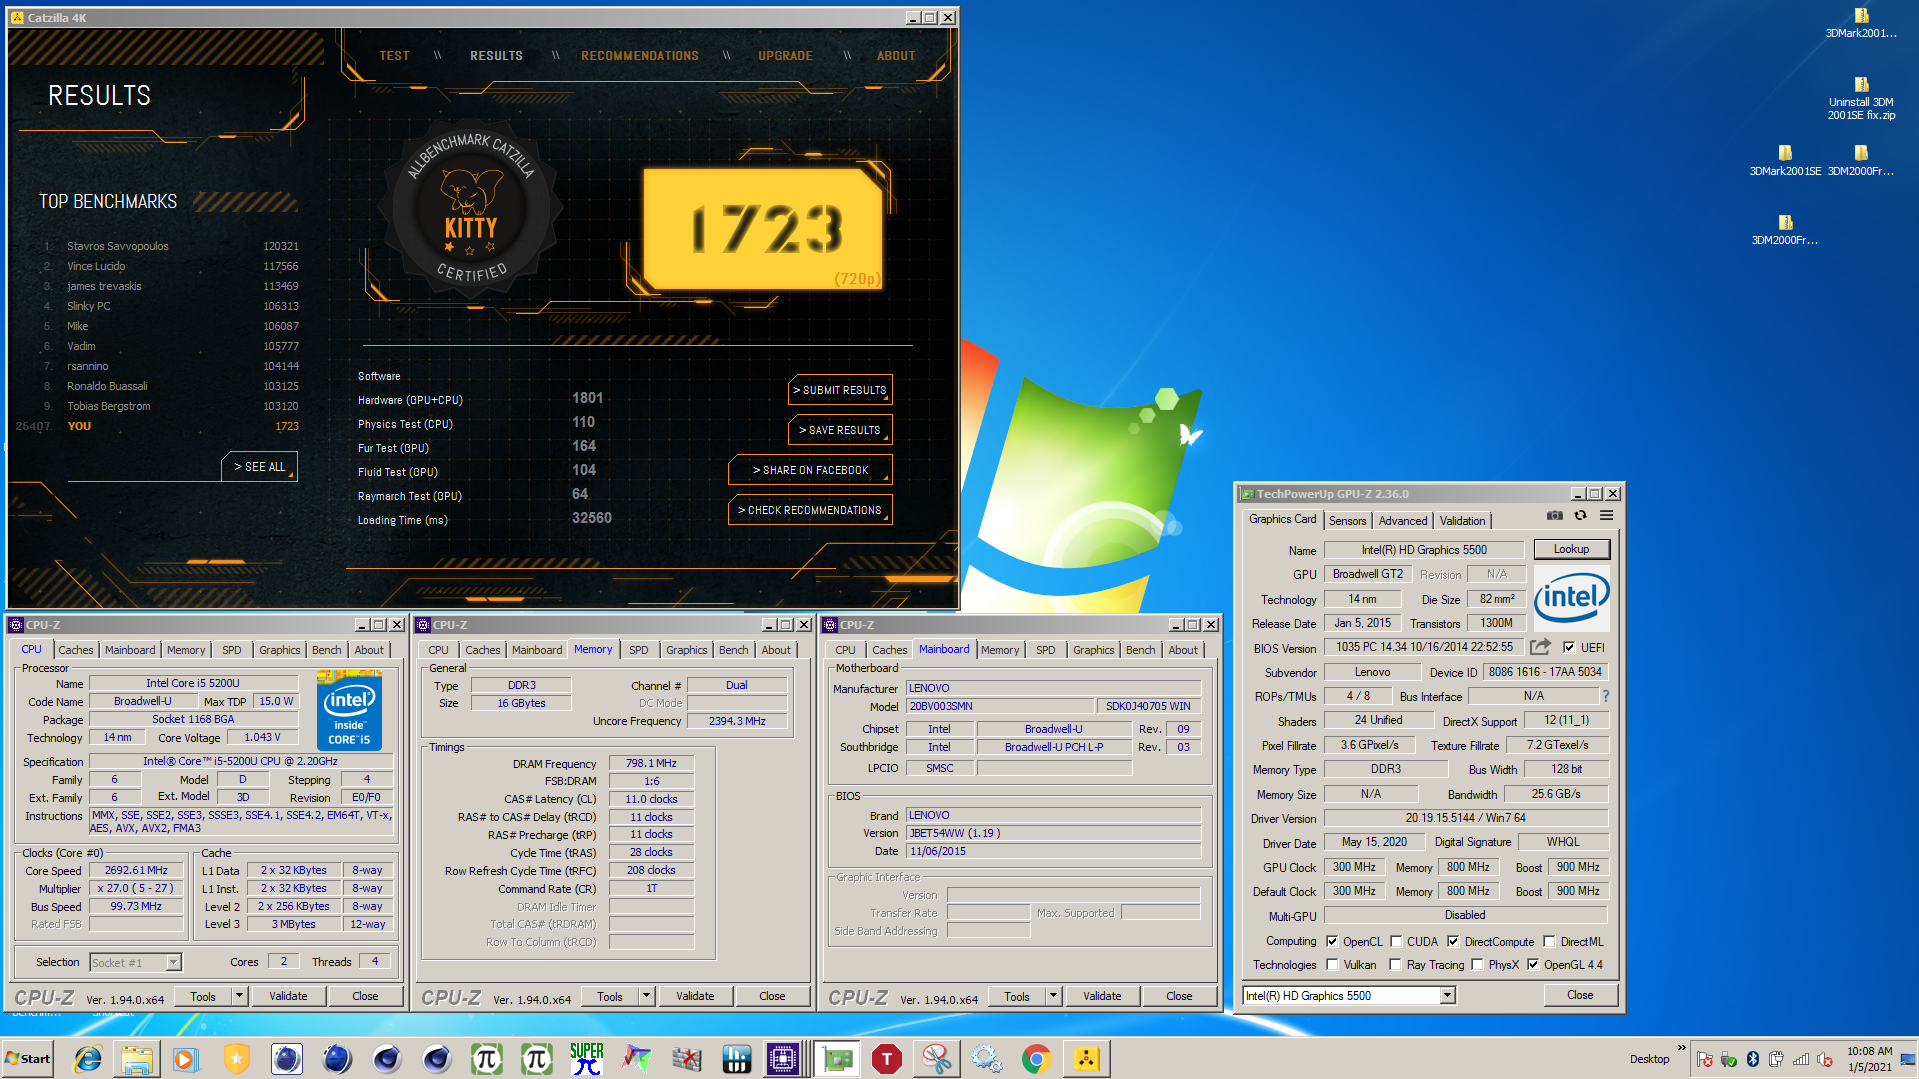This screenshot has width=1919, height=1079.
Task: Click the Super PI taskbar icon
Action: click(587, 1059)
